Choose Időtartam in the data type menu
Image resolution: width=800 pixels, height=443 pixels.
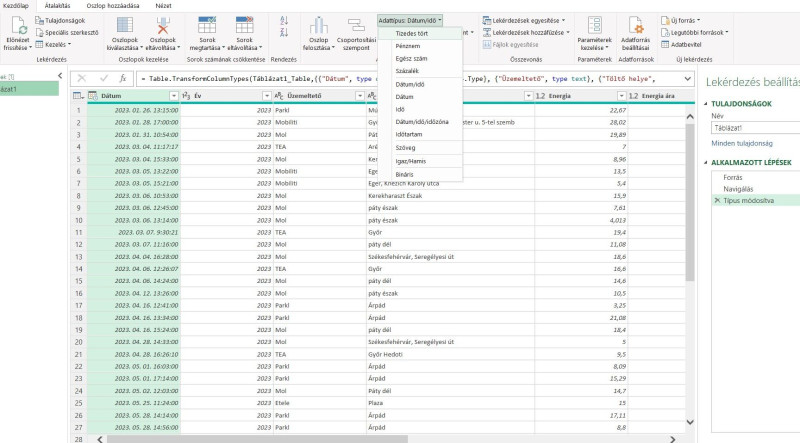click(420, 135)
